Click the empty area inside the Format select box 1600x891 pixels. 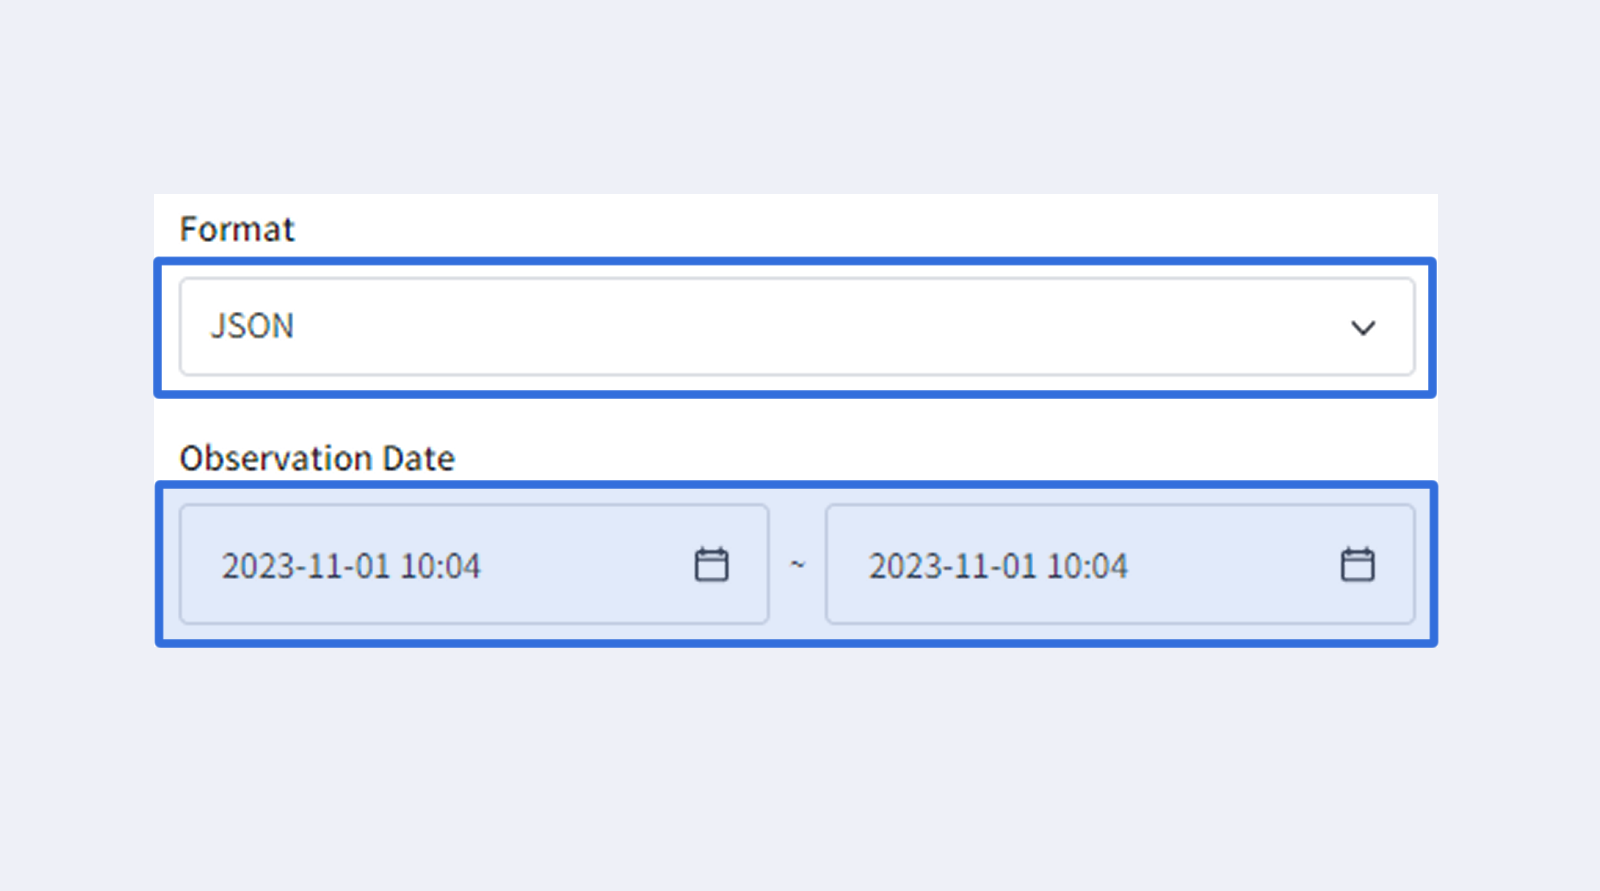(x=820, y=327)
